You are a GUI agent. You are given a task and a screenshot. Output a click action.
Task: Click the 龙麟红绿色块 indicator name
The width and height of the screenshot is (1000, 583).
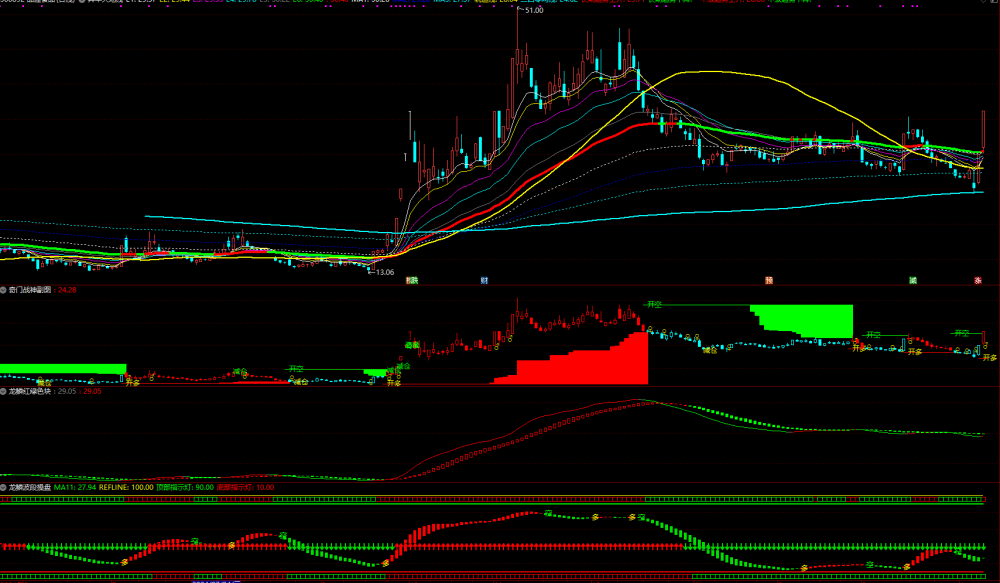point(29,391)
